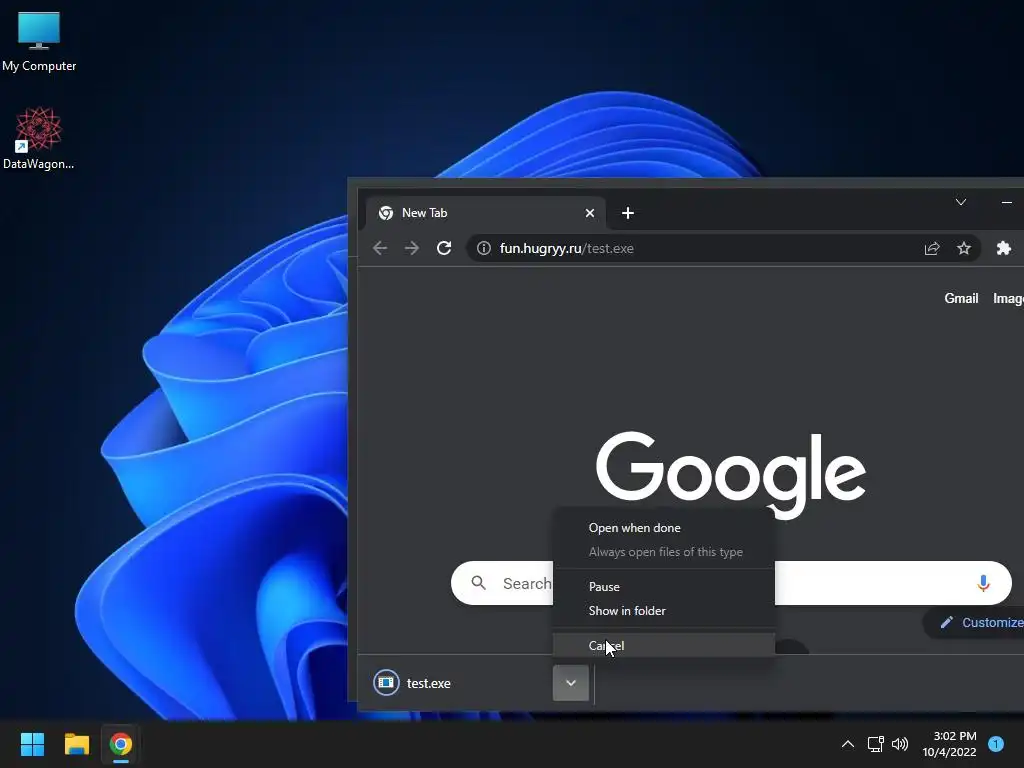Click the search magnifier icon

pos(479,583)
